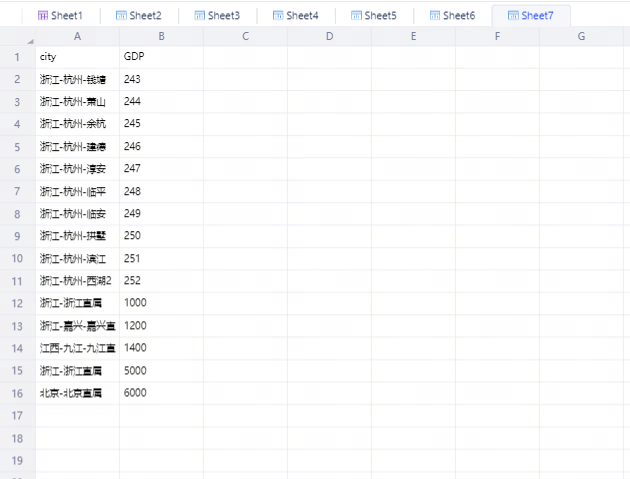Click the table icon on Sheet5 tab
Image resolution: width=630 pixels, height=479 pixels.
tap(355, 16)
